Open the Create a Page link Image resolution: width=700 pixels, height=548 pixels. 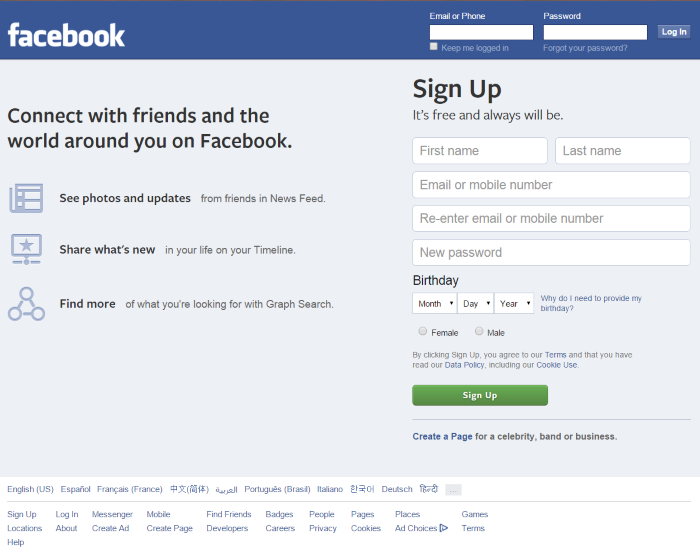(x=442, y=436)
